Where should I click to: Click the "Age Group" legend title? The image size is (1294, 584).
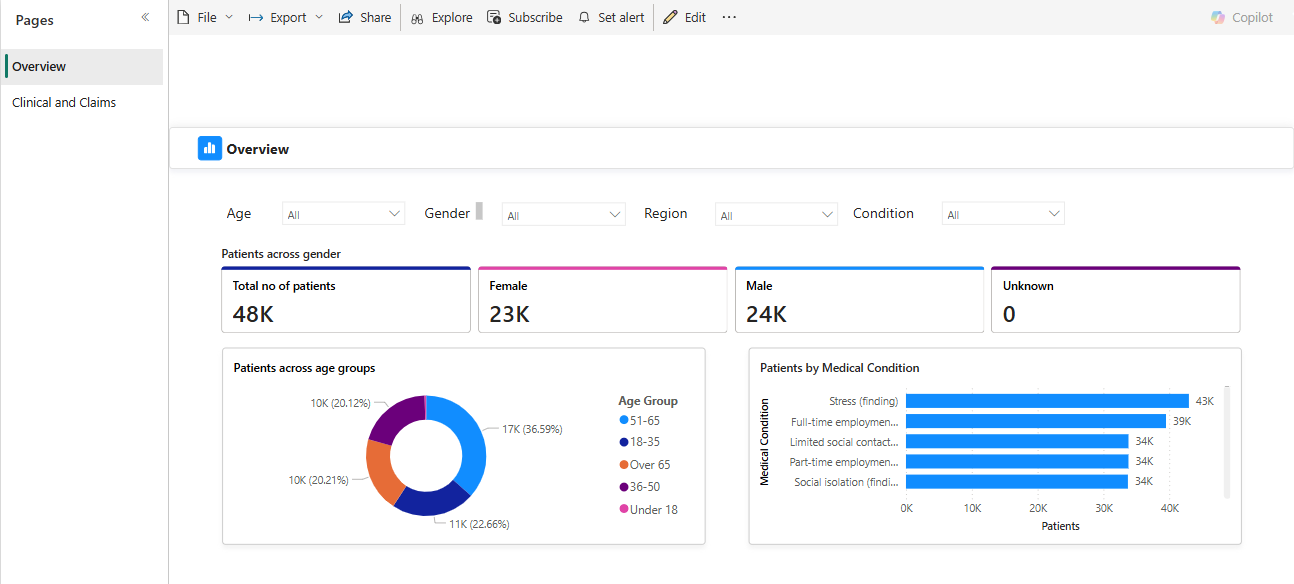point(648,401)
